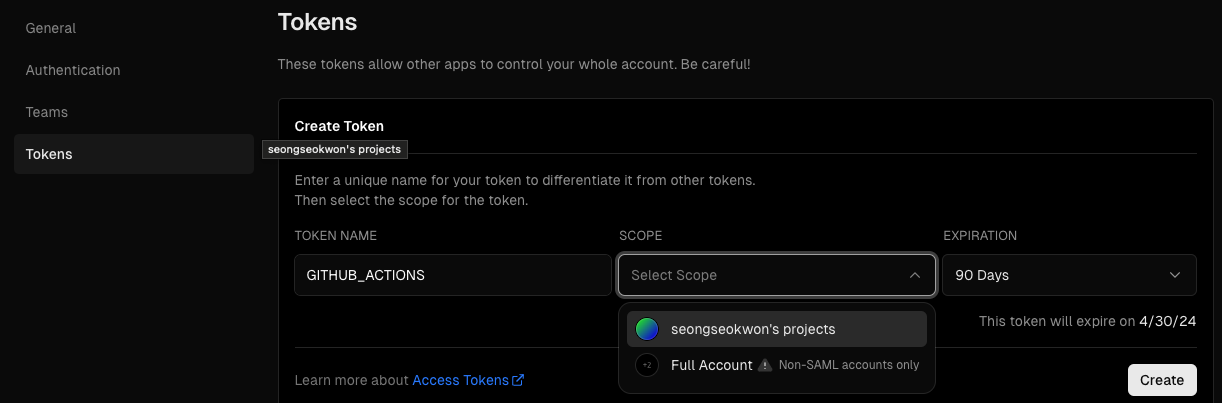This screenshot has width=1222, height=403.
Task: Open the 90 Days expiration dropdown
Action: [x=1068, y=275]
